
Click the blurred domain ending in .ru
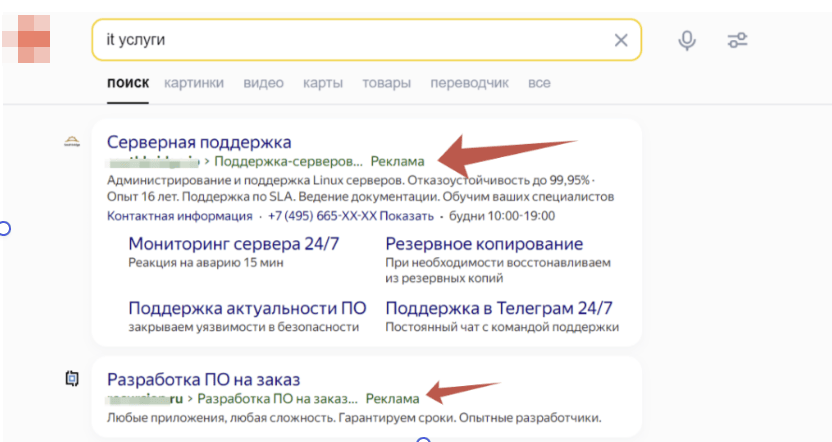tap(145, 398)
